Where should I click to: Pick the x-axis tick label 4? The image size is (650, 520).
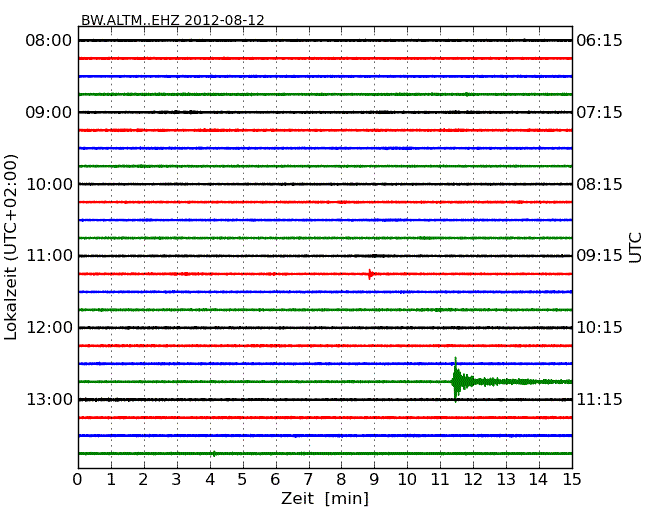[x=210, y=479]
